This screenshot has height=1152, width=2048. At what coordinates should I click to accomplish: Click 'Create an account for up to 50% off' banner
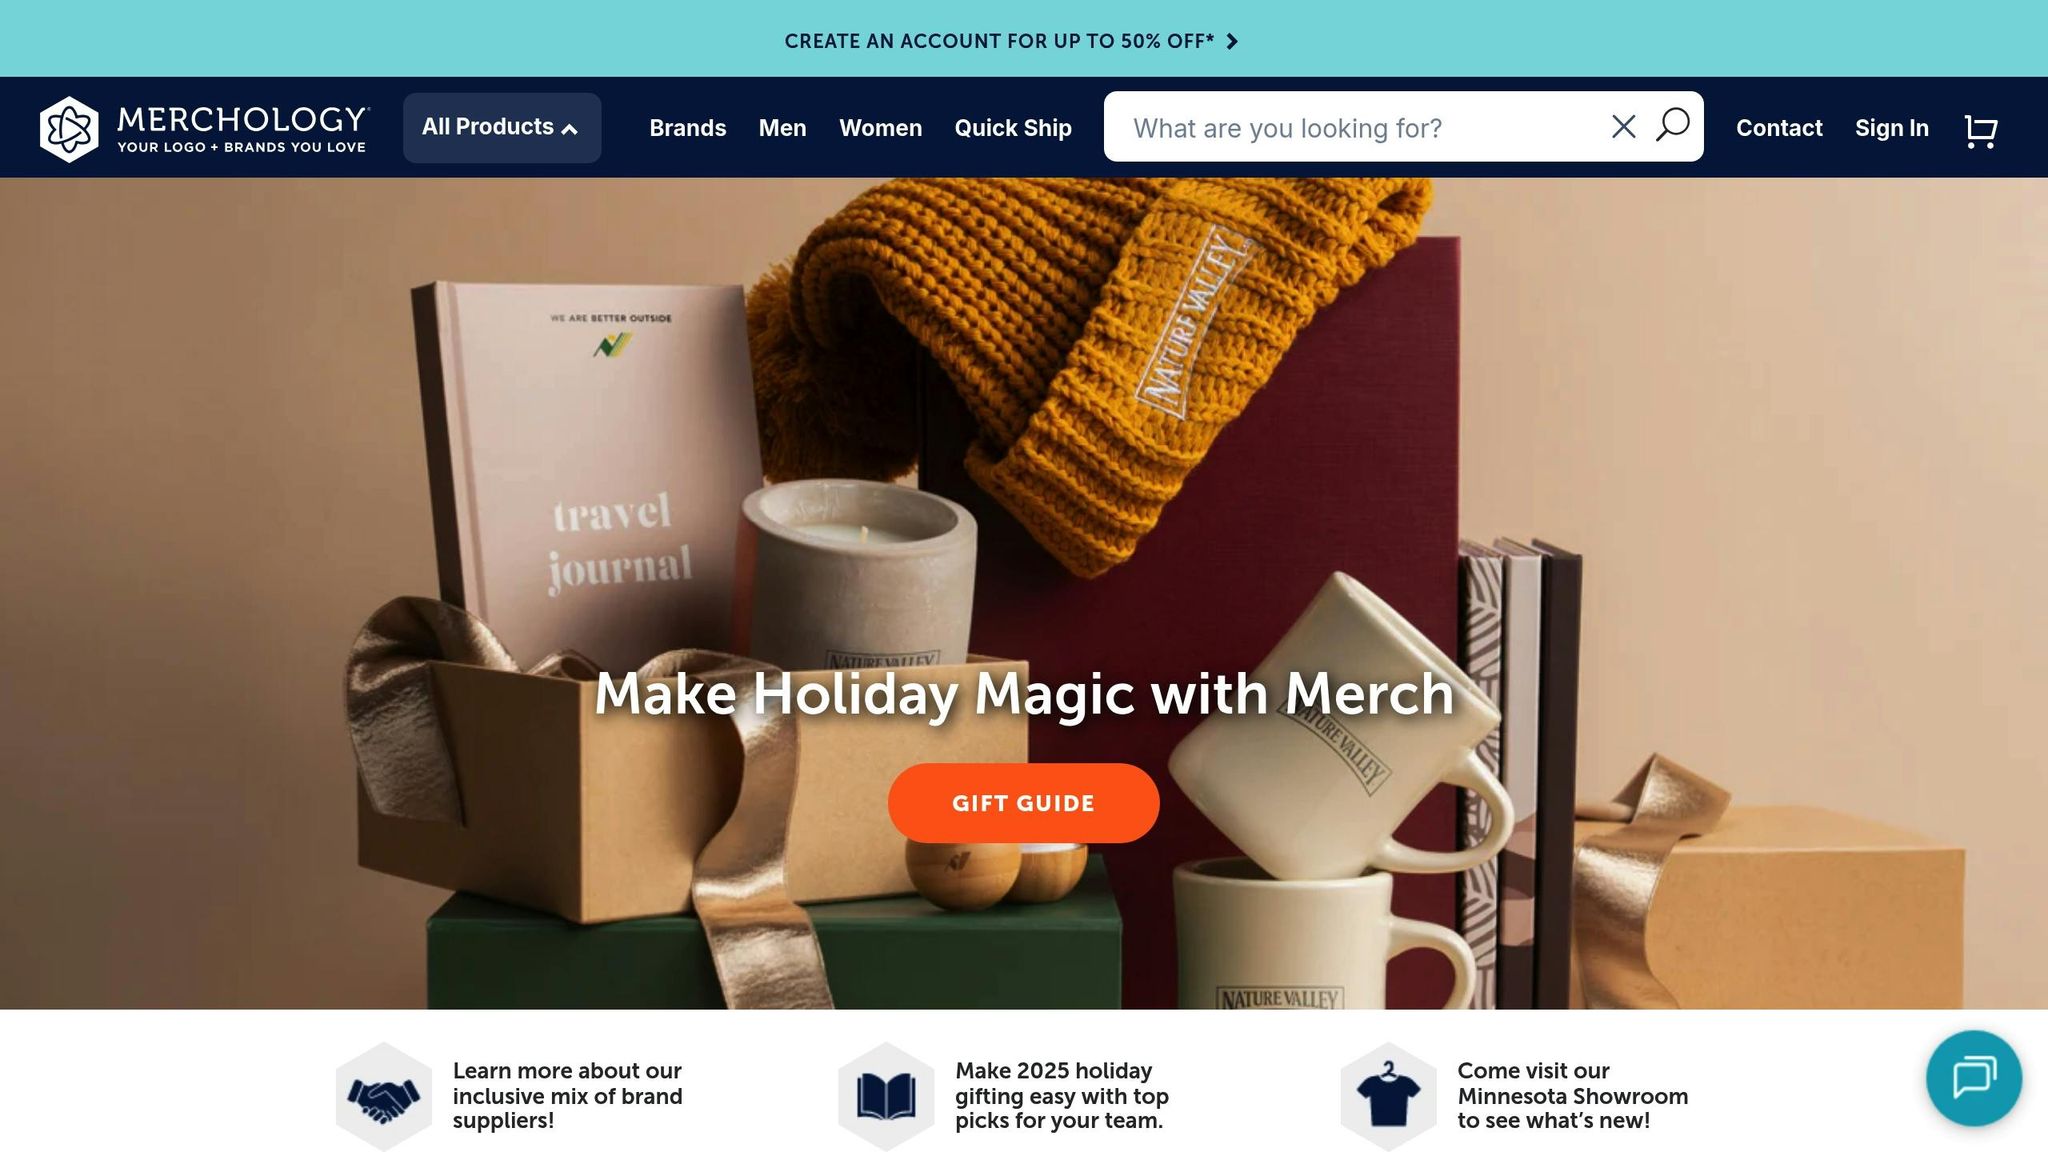(x=999, y=41)
